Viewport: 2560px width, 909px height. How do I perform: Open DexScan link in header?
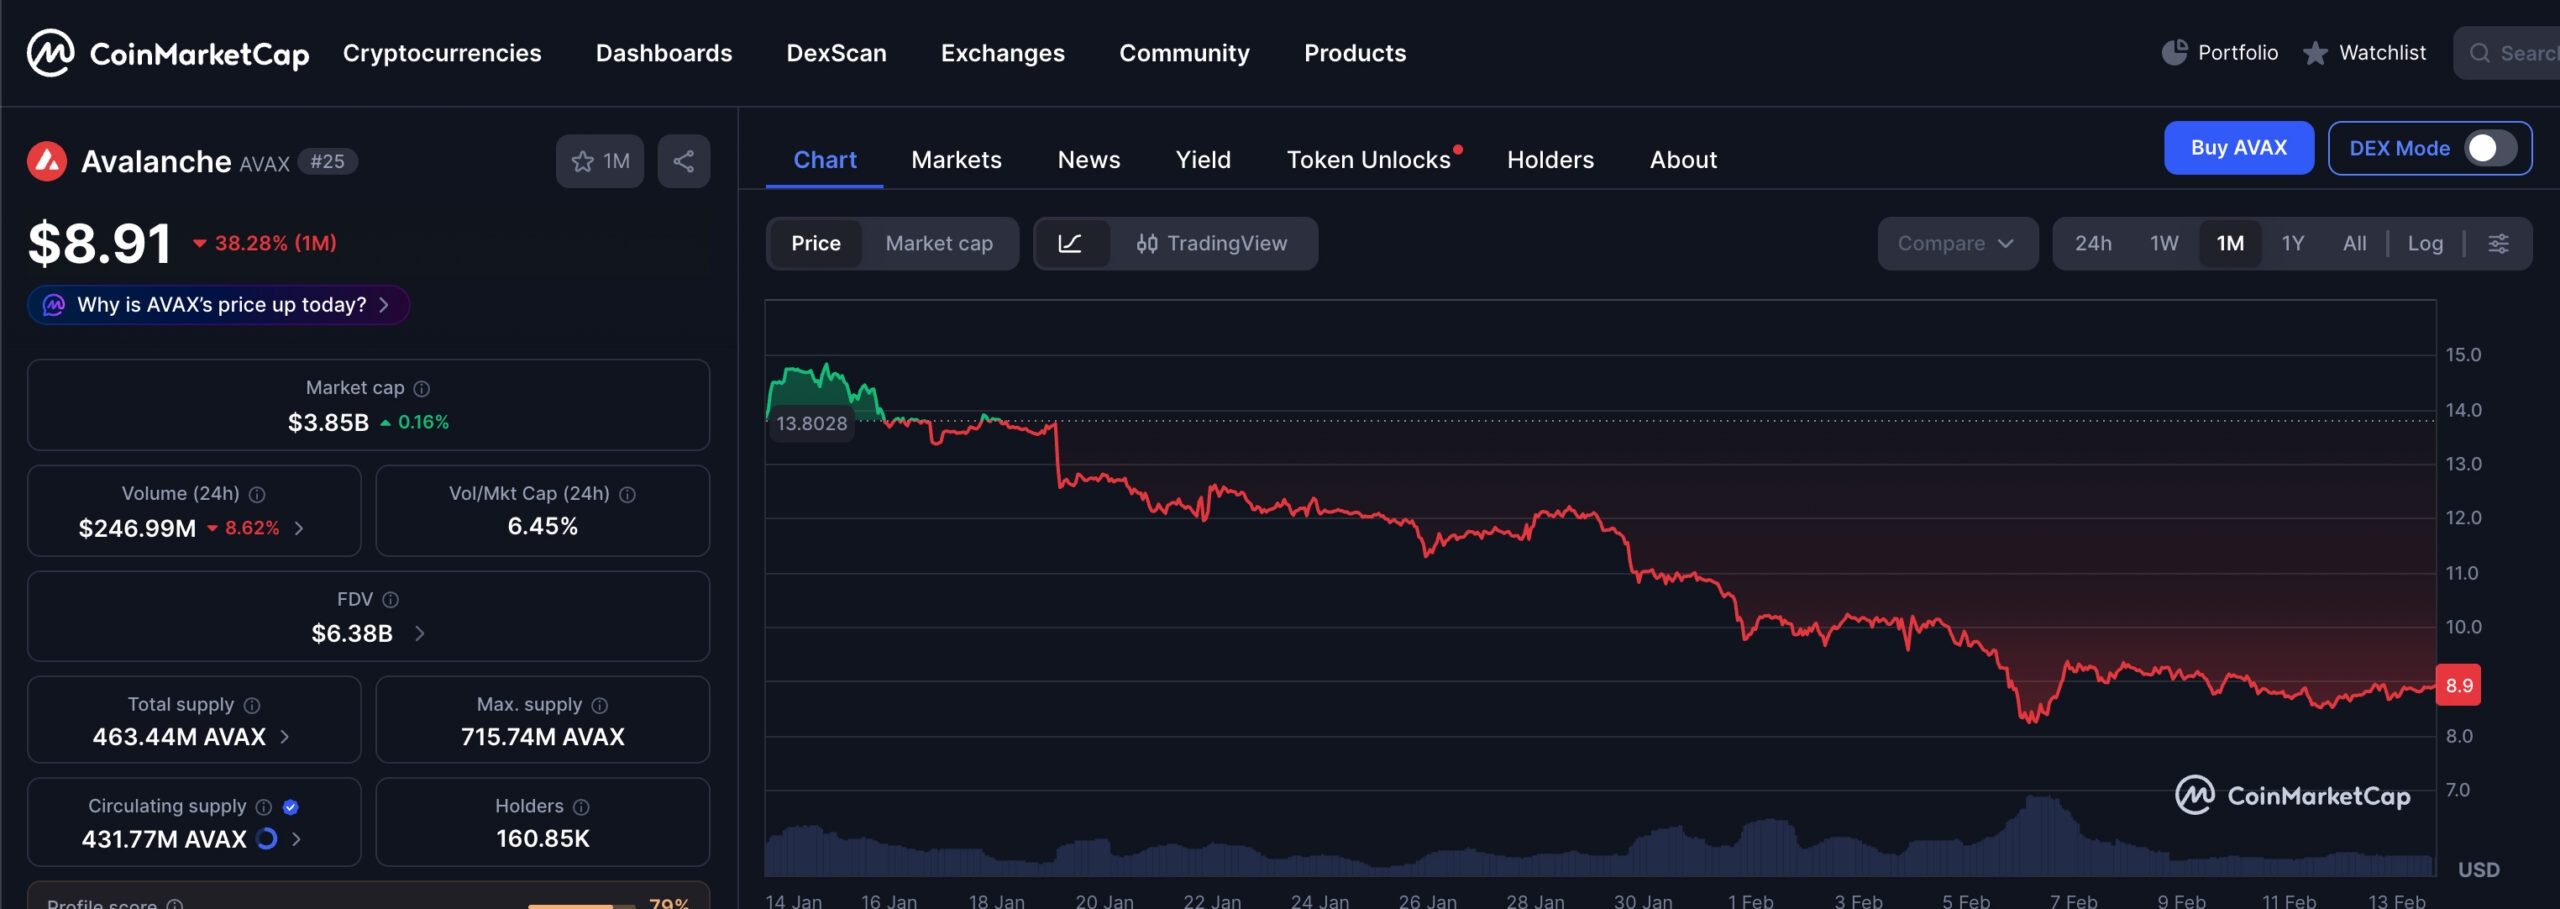(836, 53)
